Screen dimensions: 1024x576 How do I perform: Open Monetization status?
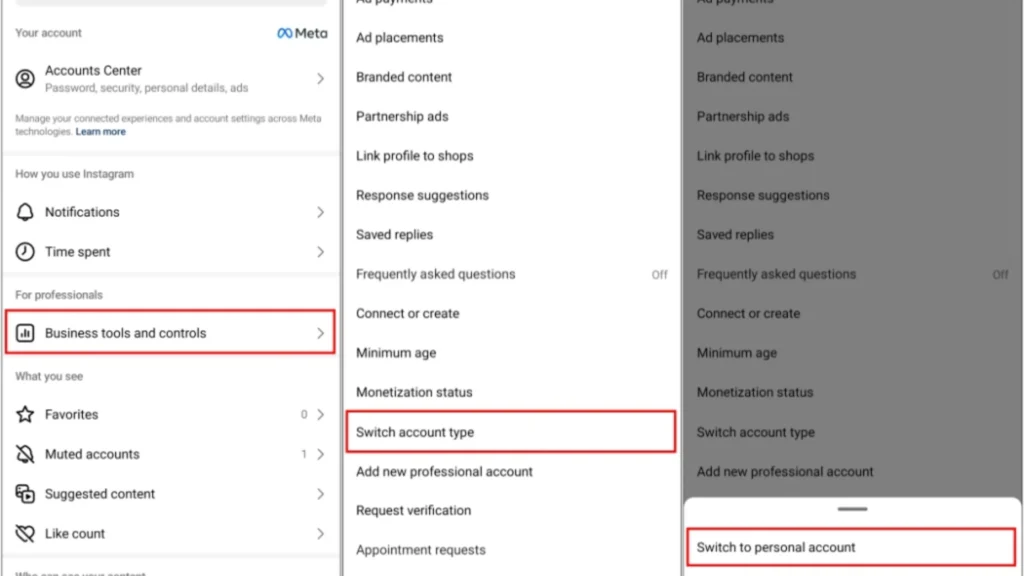point(414,392)
